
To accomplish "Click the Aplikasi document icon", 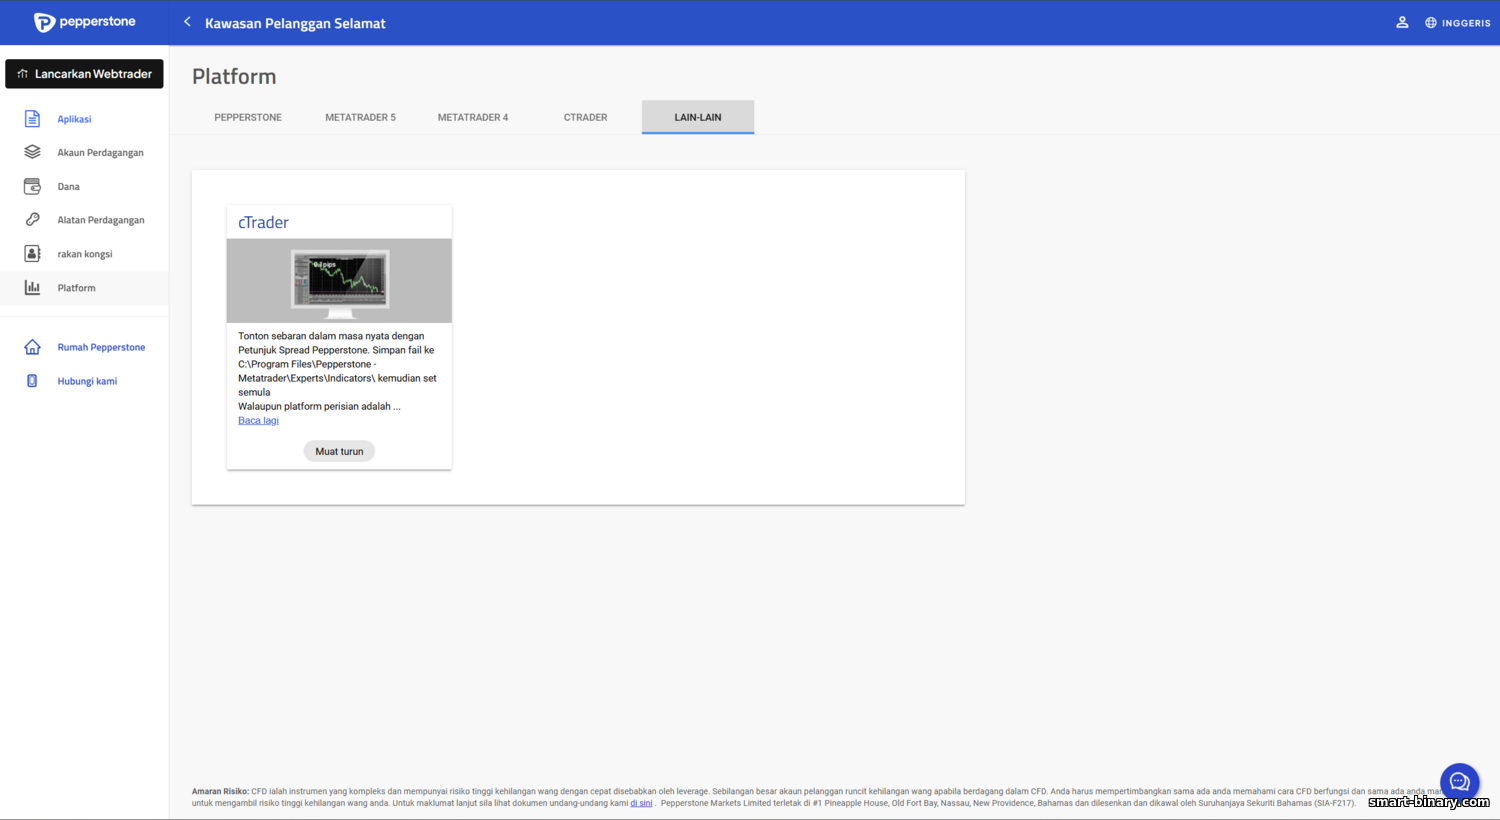I will [x=32, y=119].
